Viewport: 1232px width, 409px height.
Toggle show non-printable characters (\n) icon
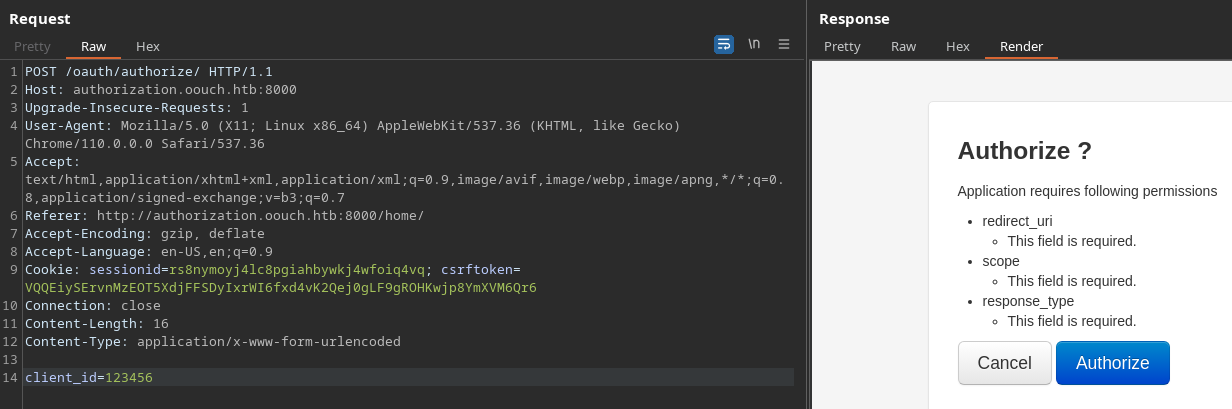click(754, 44)
